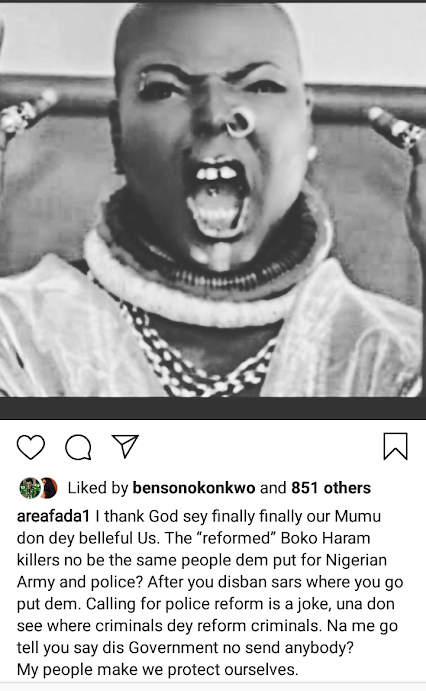This screenshot has width=426, height=691.
Task: Open the second liker's dark avatar
Action: (49, 488)
